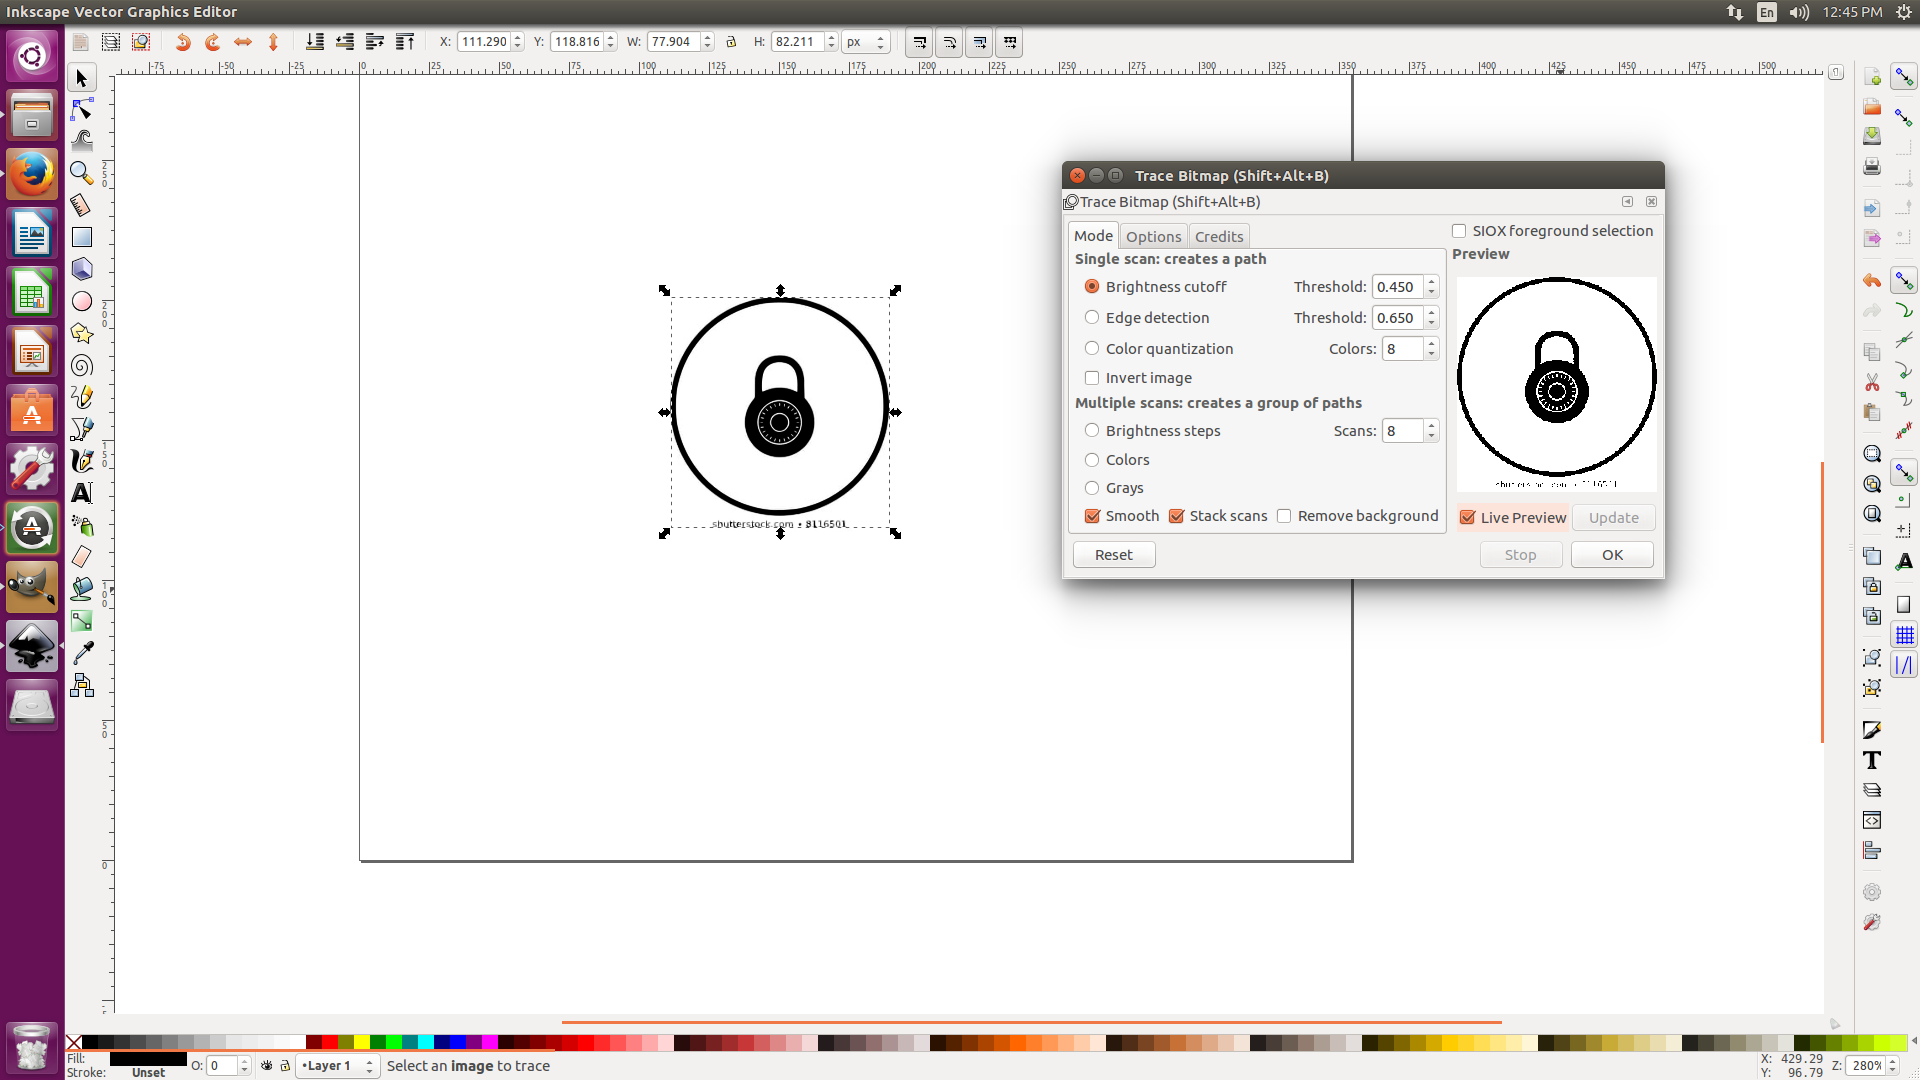This screenshot has height=1080, width=1920.
Task: Select the Node editing tool
Action: pyautogui.click(x=81, y=109)
